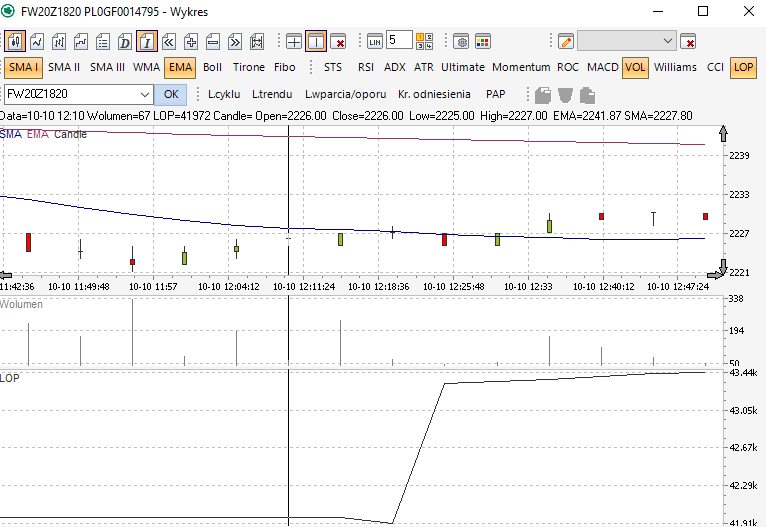This screenshot has width=766, height=527.
Task: Click the daily interval 'D' icon
Action: point(125,41)
